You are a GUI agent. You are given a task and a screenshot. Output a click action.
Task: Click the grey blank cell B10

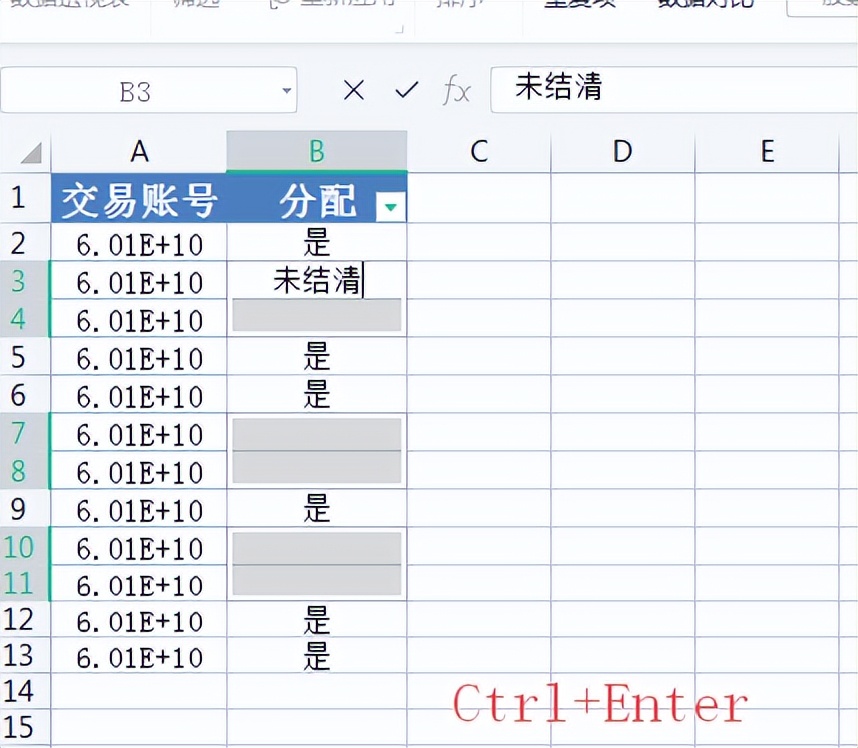point(317,548)
